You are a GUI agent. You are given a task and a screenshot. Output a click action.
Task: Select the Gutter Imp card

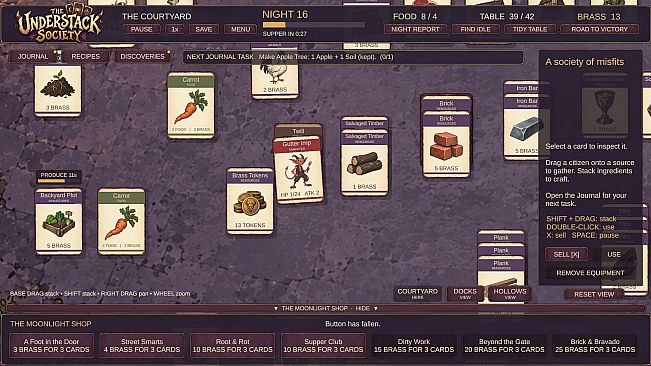(299, 170)
